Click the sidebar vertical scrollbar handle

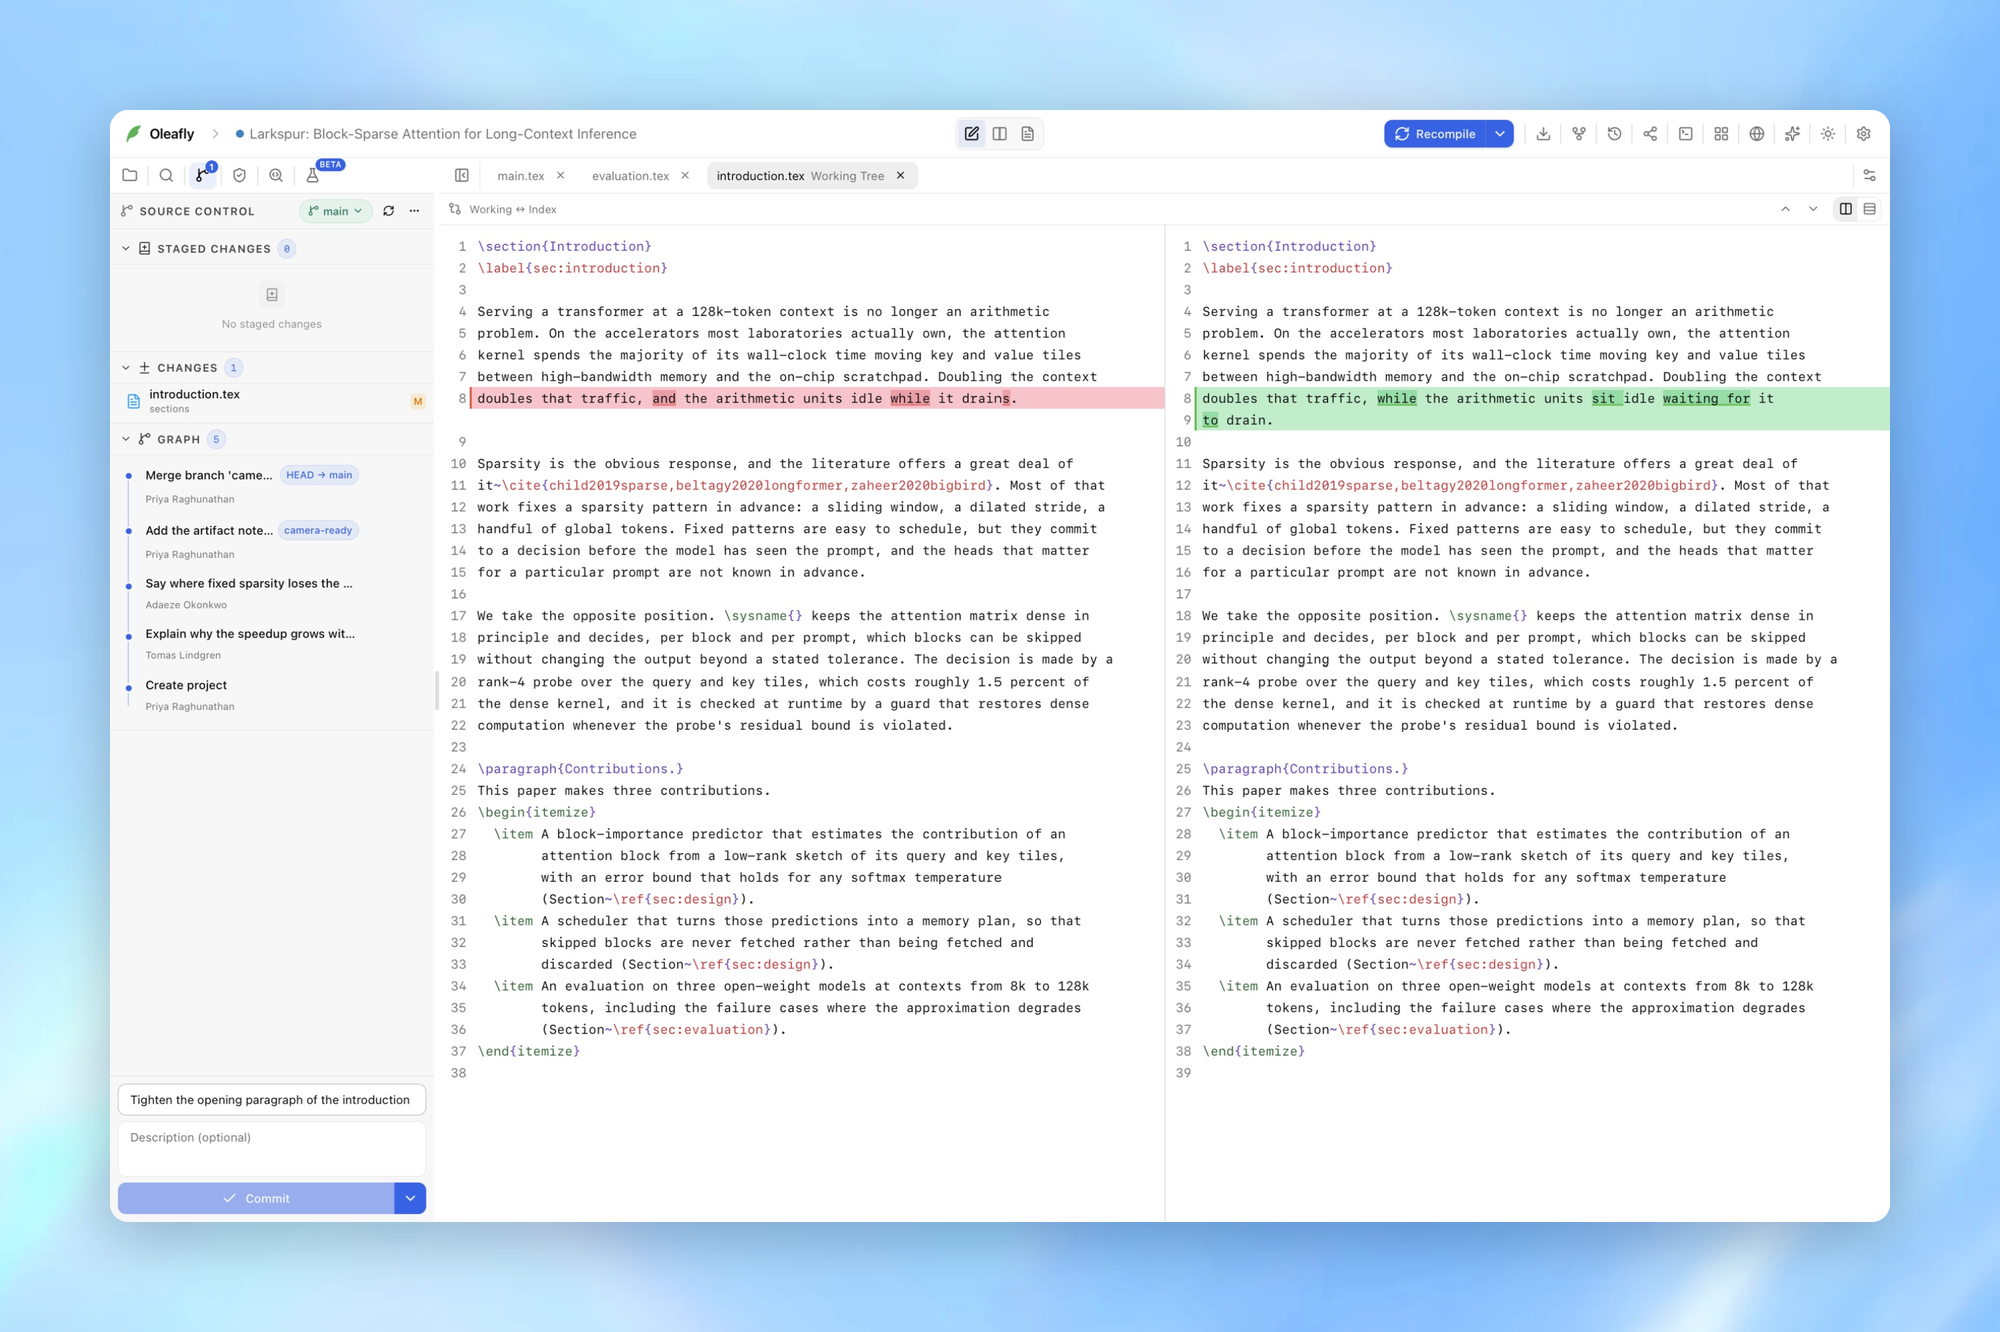point(437,690)
